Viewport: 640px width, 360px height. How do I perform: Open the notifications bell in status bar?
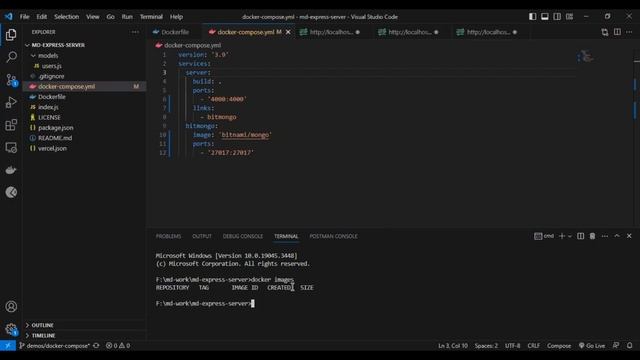click(x=629, y=346)
